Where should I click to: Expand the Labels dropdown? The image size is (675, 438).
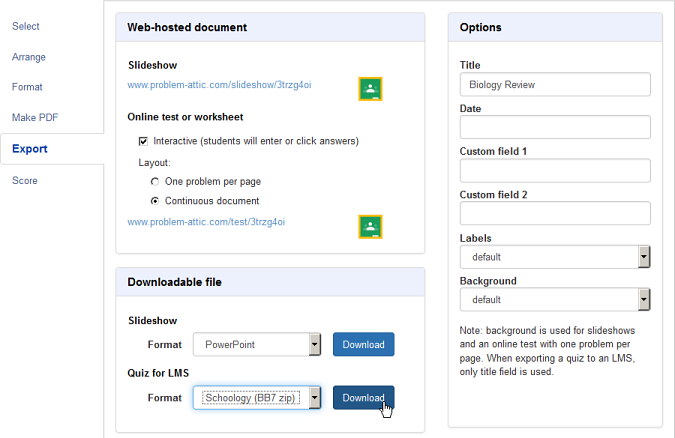click(x=555, y=257)
